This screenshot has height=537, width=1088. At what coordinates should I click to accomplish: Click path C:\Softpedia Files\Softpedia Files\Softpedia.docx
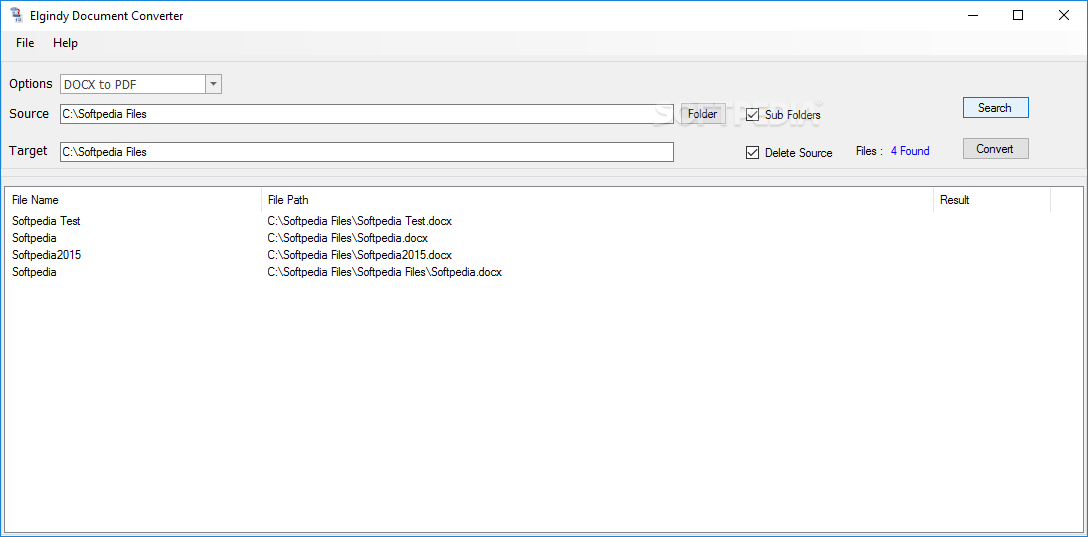coord(384,272)
